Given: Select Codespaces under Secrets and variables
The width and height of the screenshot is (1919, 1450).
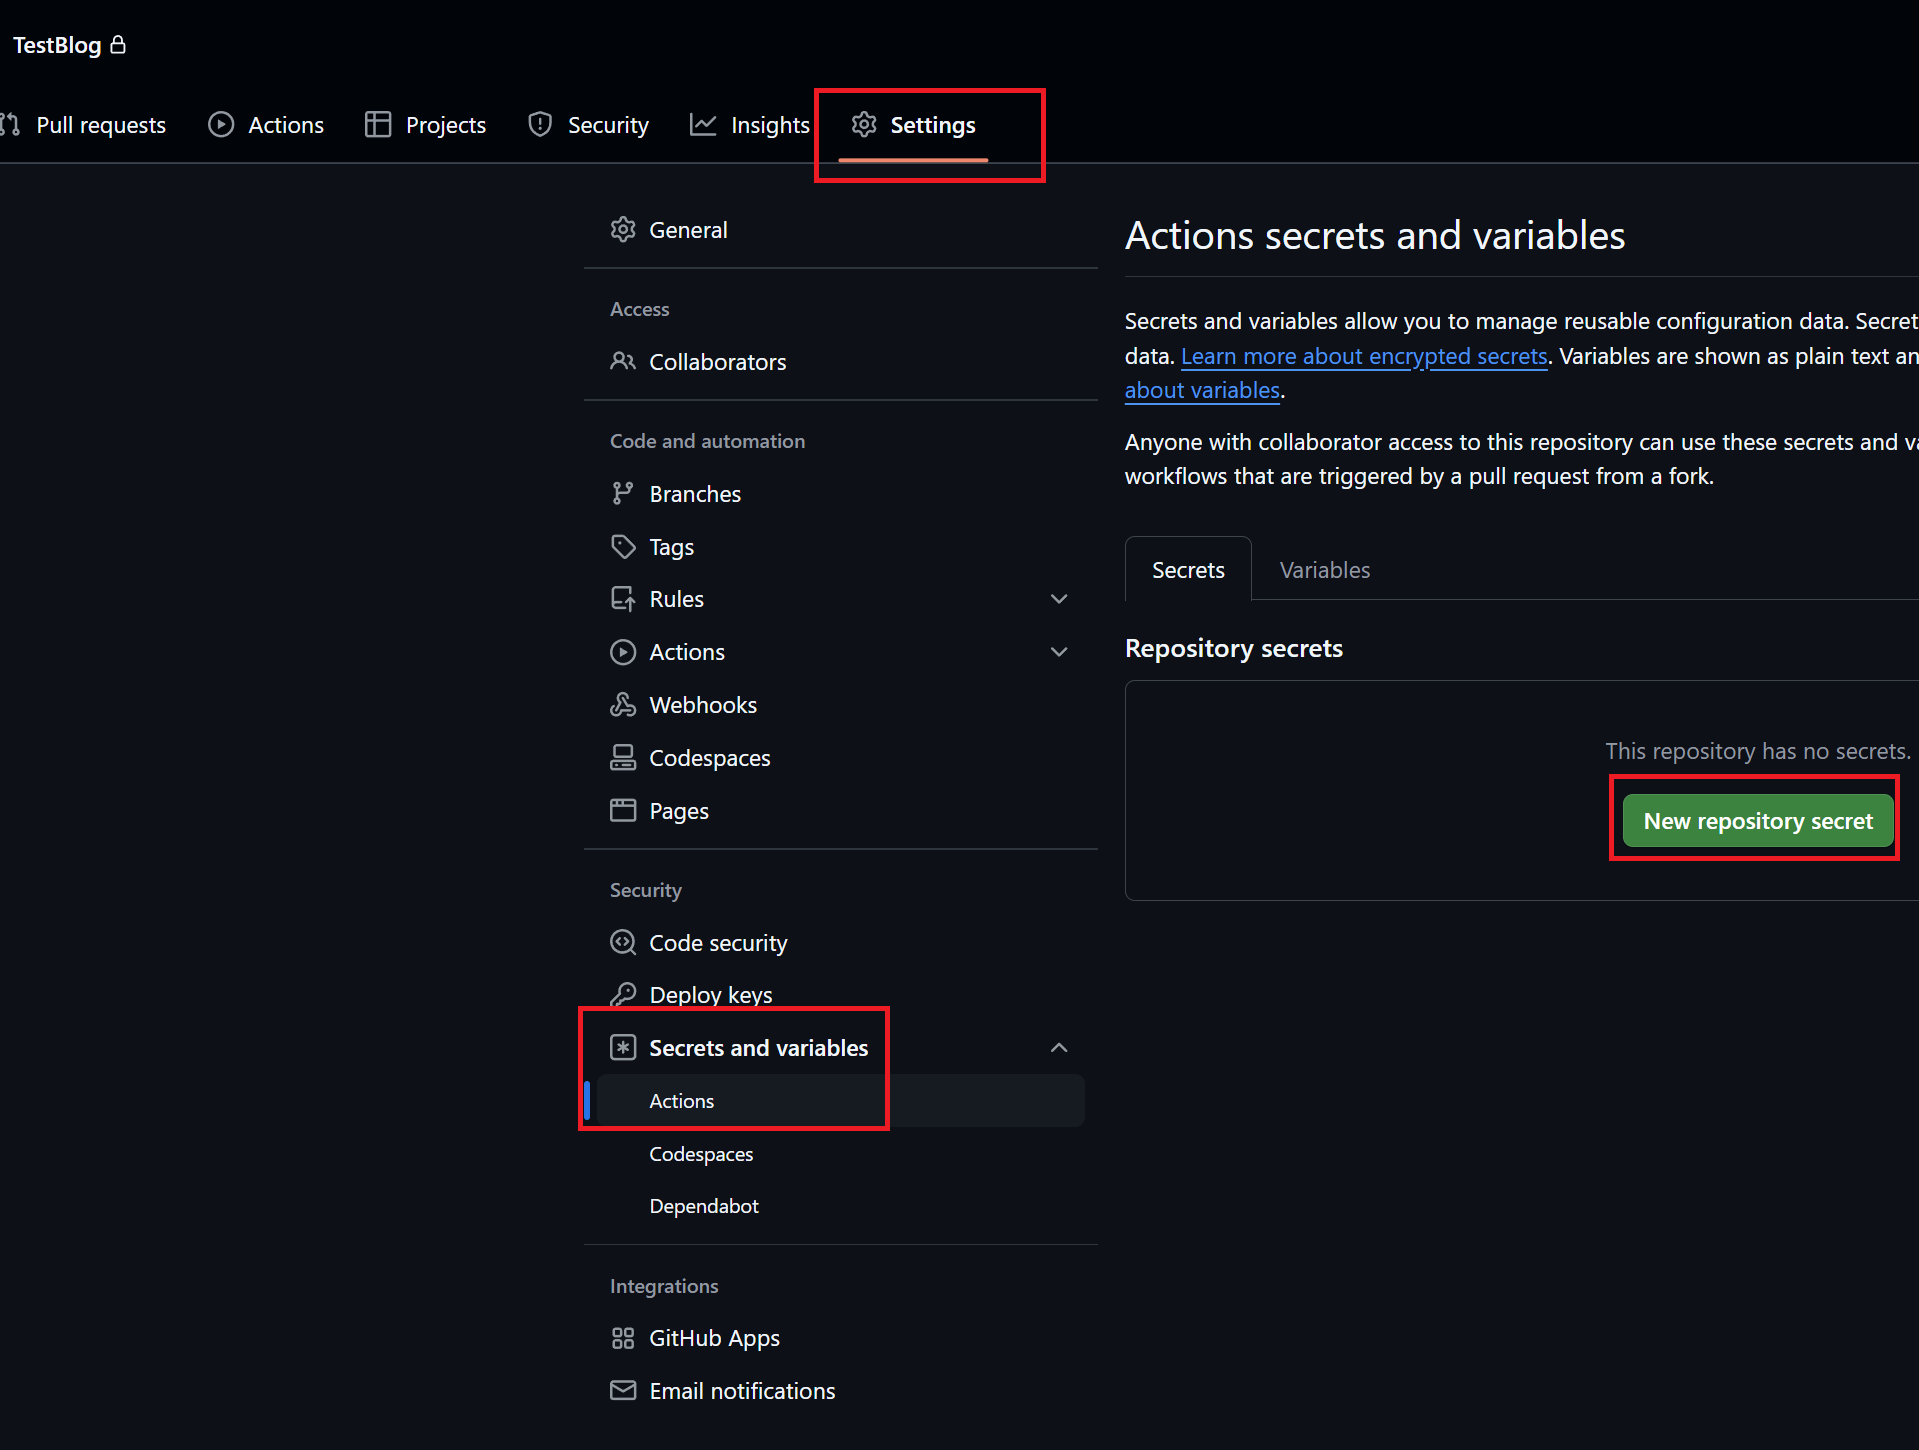Looking at the screenshot, I should [840, 1153].
